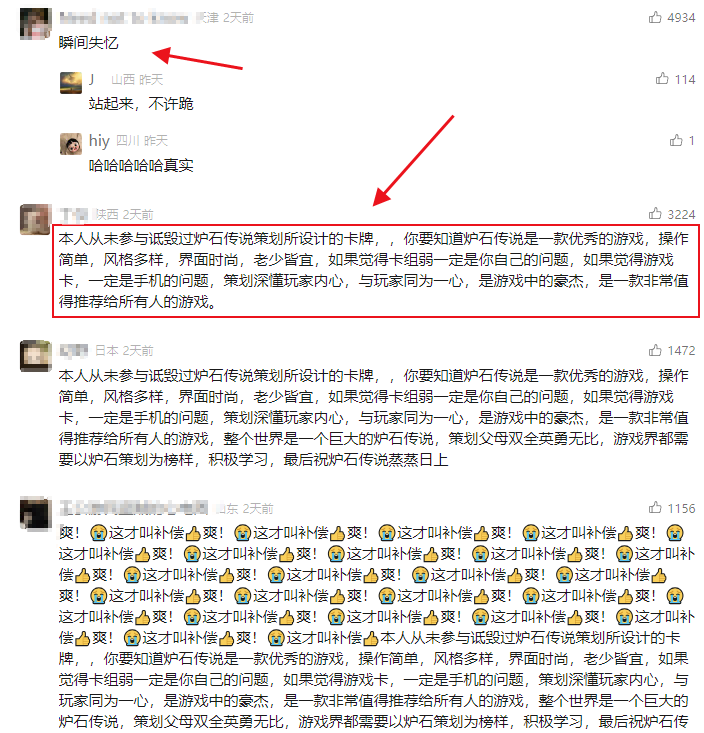The image size is (704, 733).
Task: Click reply text 哈哈哈哈哈真实
Action: pyautogui.click(x=141, y=165)
